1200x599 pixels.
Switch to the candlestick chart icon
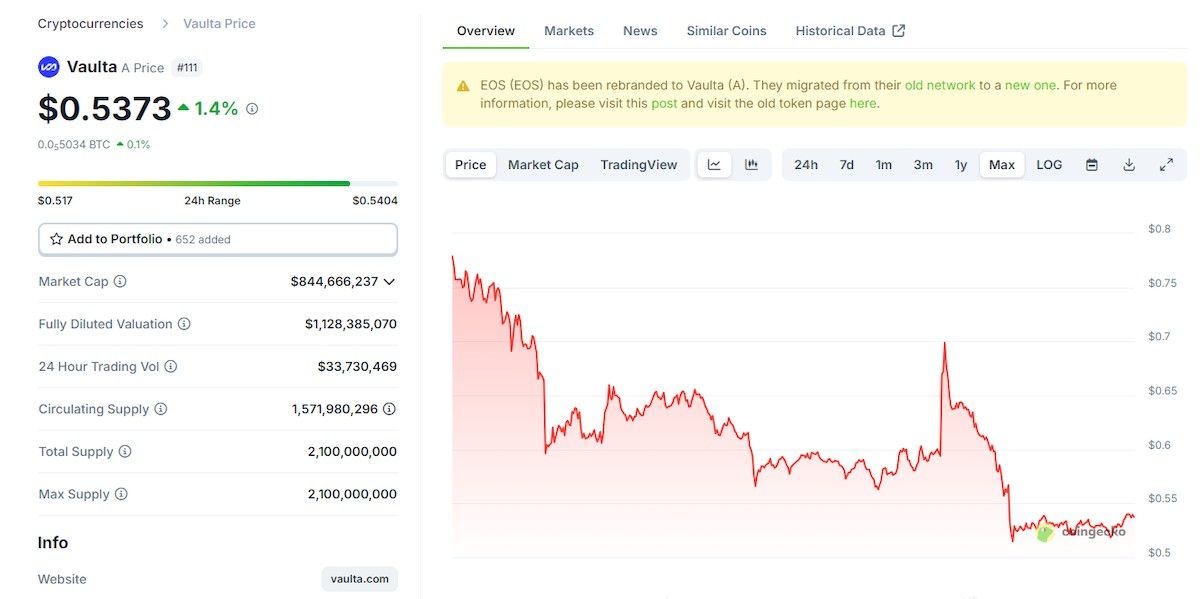[751, 164]
